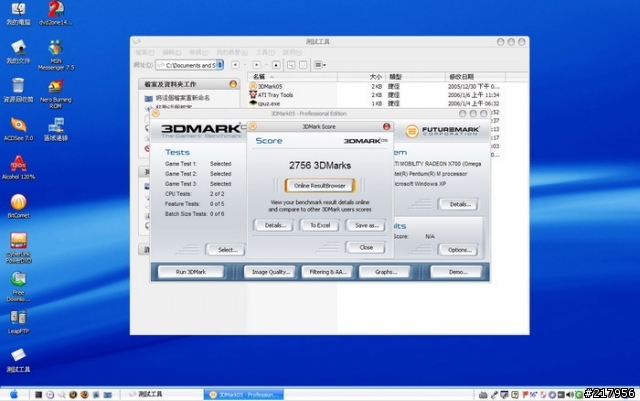Viewport: 640px width, 401px height.
Task: Click the system Details... button in 3DMark05
Action: tap(459, 204)
